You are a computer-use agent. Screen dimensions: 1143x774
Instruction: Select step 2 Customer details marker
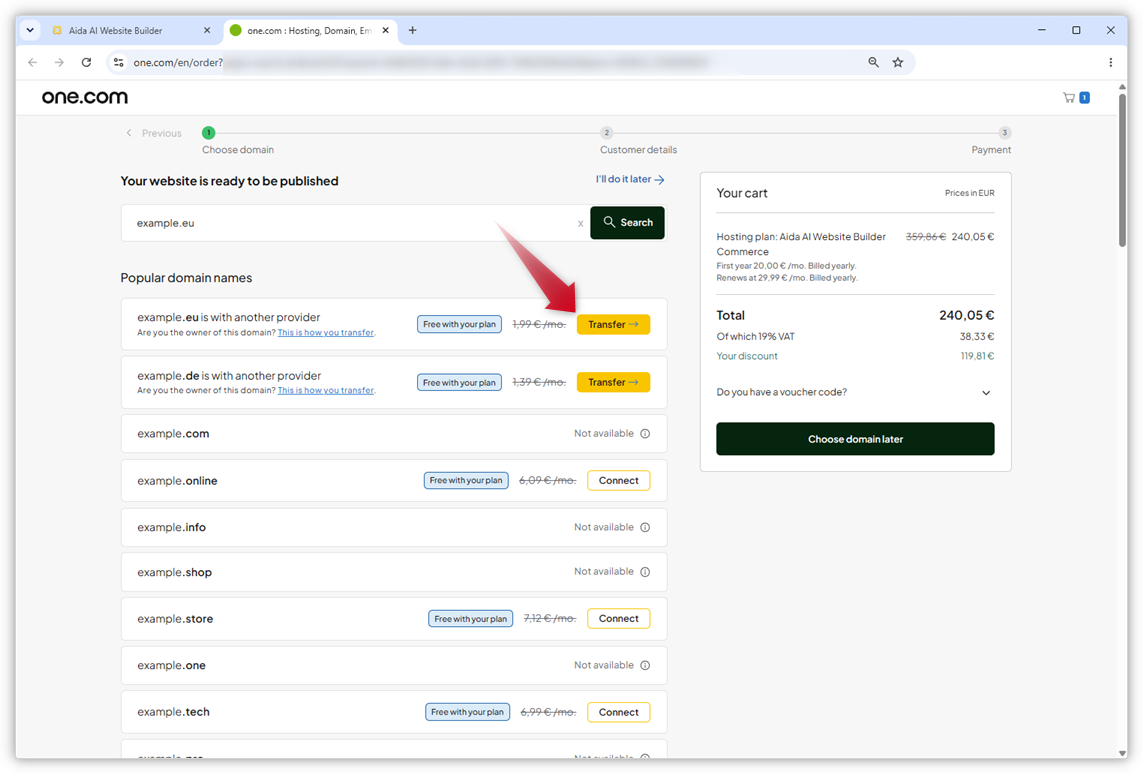(606, 133)
